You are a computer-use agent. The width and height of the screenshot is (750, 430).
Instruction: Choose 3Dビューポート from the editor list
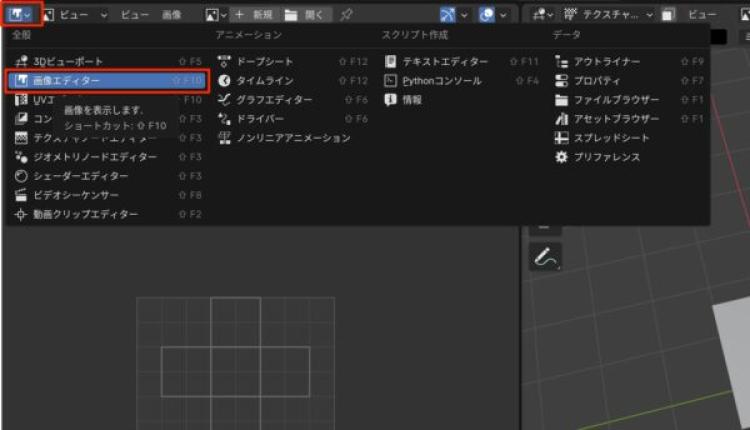(x=62, y=61)
